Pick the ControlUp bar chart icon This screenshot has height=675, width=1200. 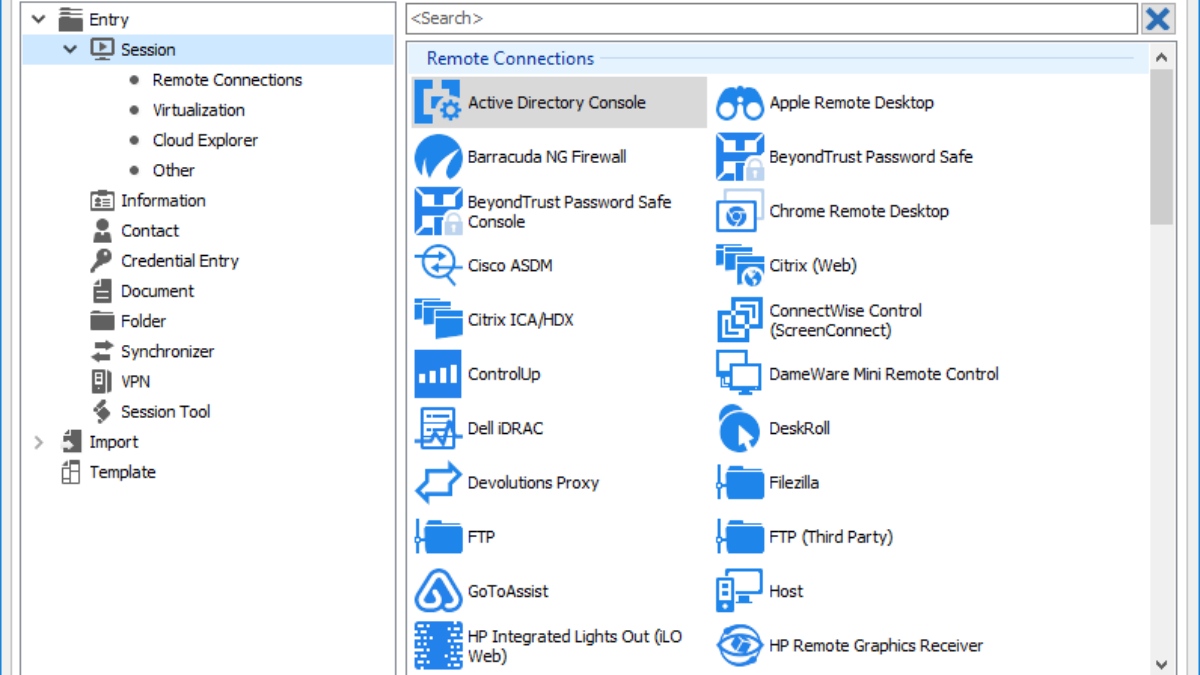[x=438, y=374]
